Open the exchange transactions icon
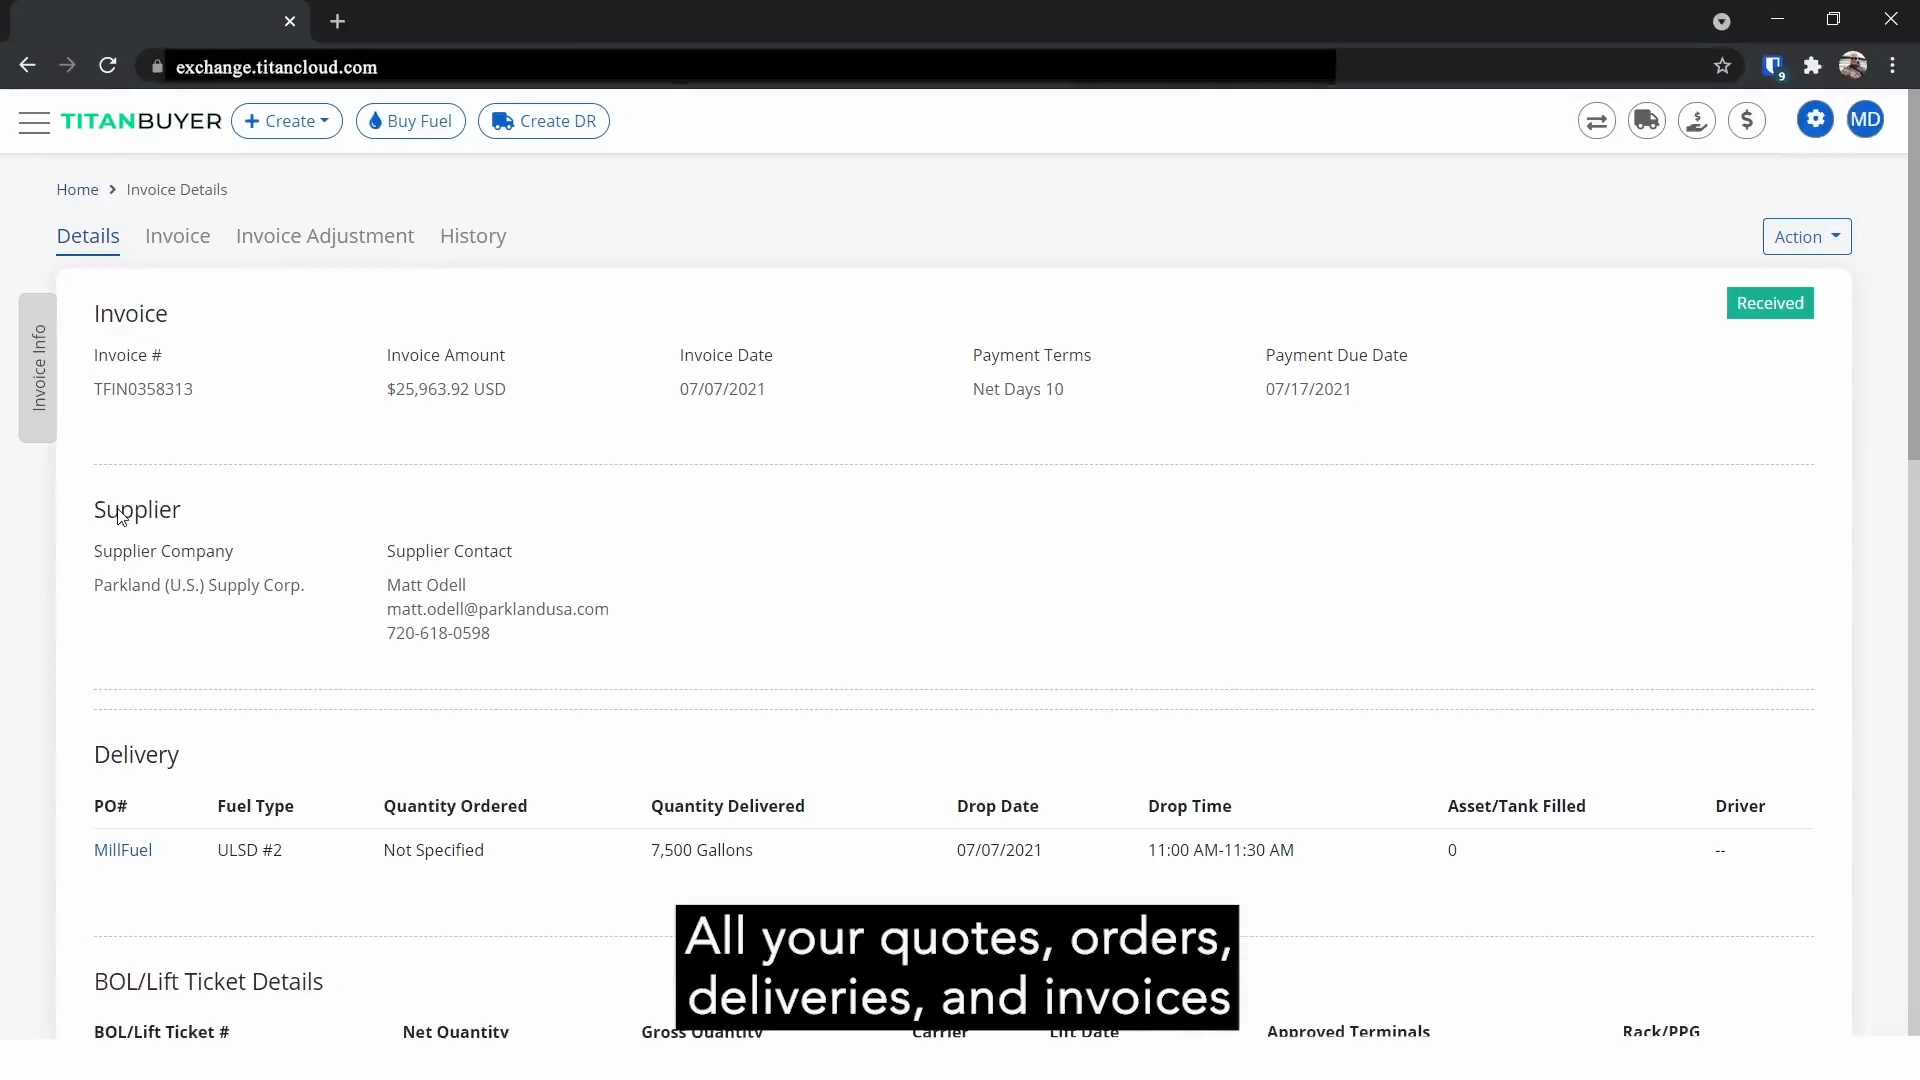1920x1080 pixels. pos(1596,120)
